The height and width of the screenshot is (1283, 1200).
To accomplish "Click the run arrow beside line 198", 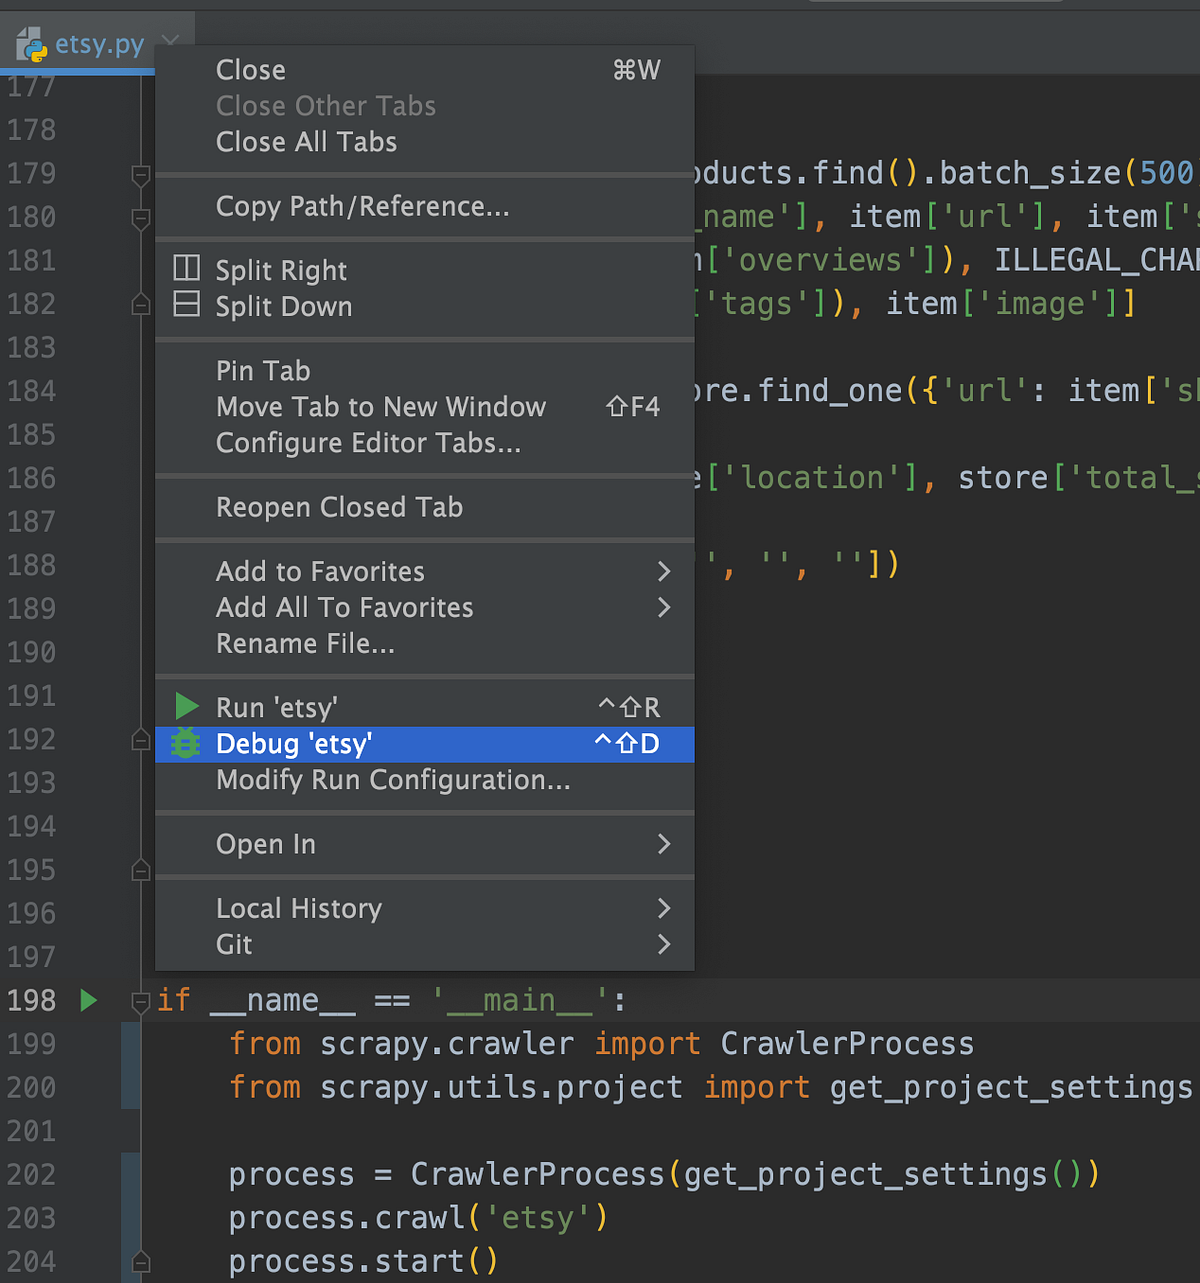I will click(88, 999).
